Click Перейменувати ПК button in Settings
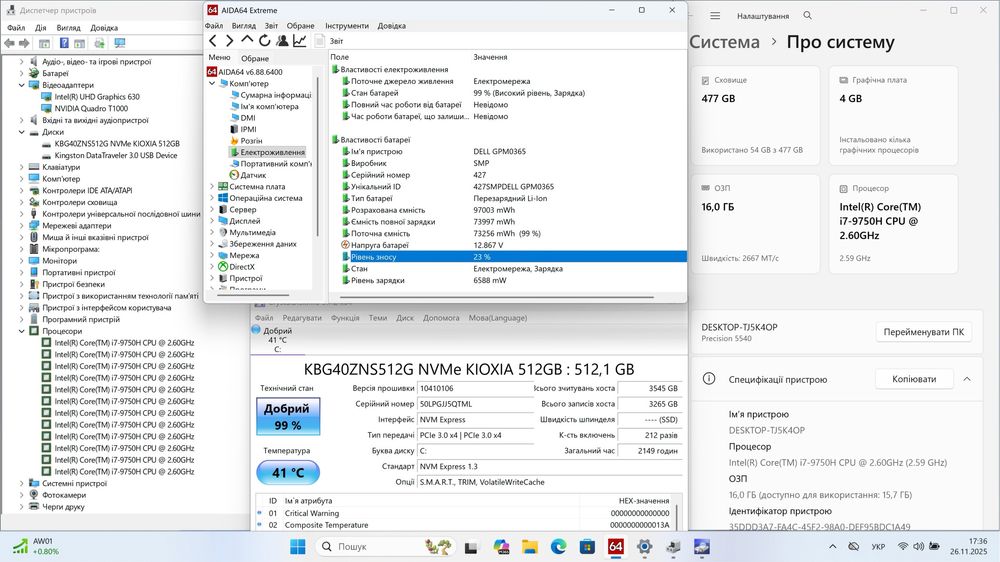The height and width of the screenshot is (562, 1000). (923, 332)
